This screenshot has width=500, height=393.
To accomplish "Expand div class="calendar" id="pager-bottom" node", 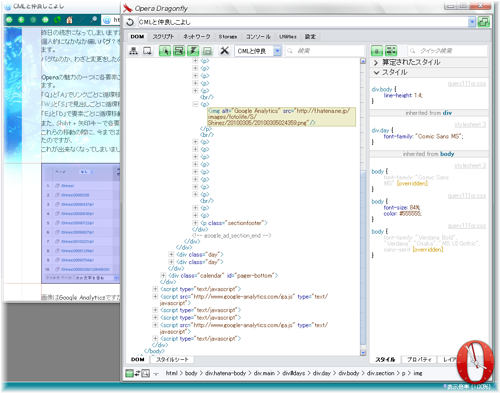I will (x=163, y=275).
